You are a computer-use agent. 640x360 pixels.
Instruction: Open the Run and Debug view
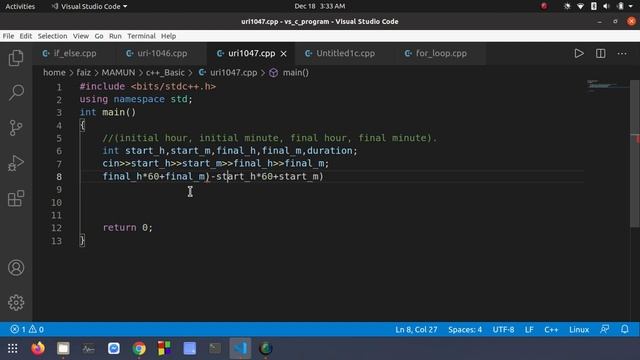point(16,163)
